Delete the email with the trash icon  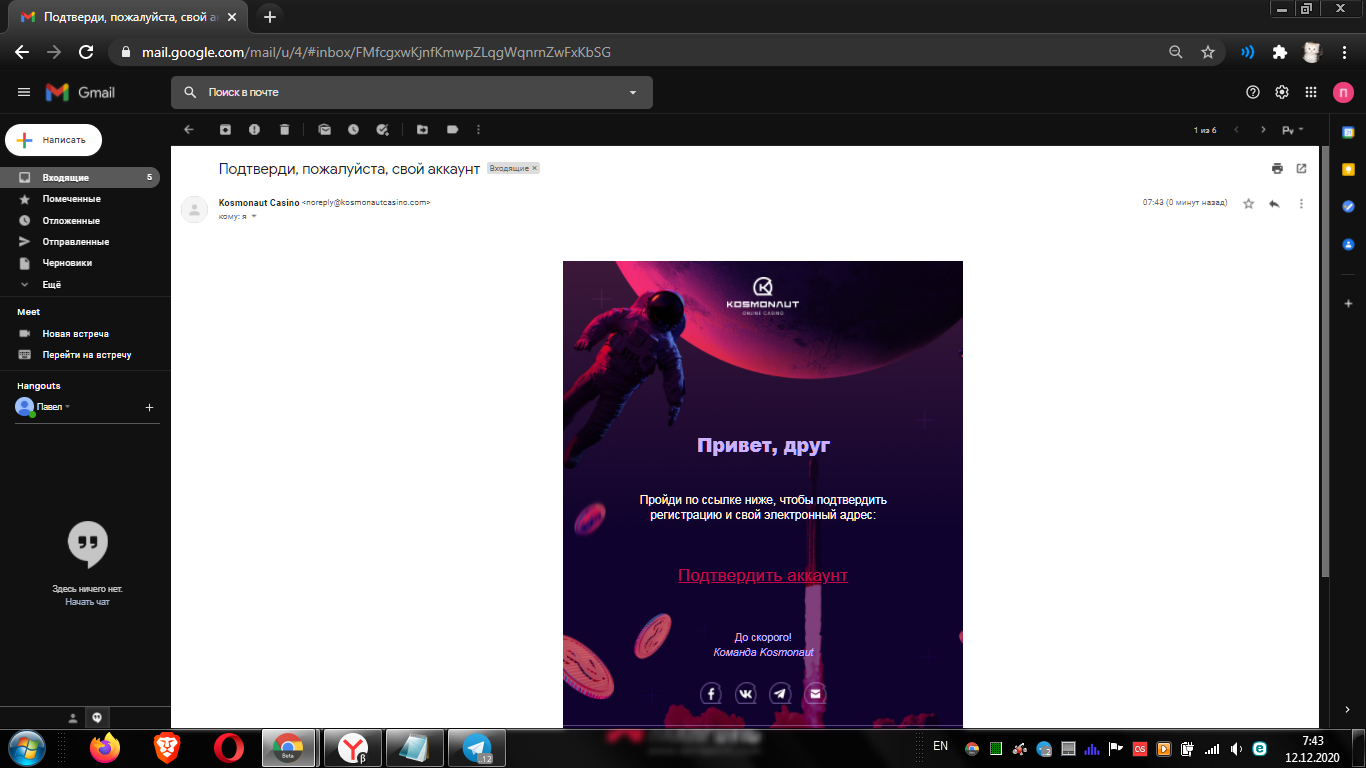click(x=286, y=129)
